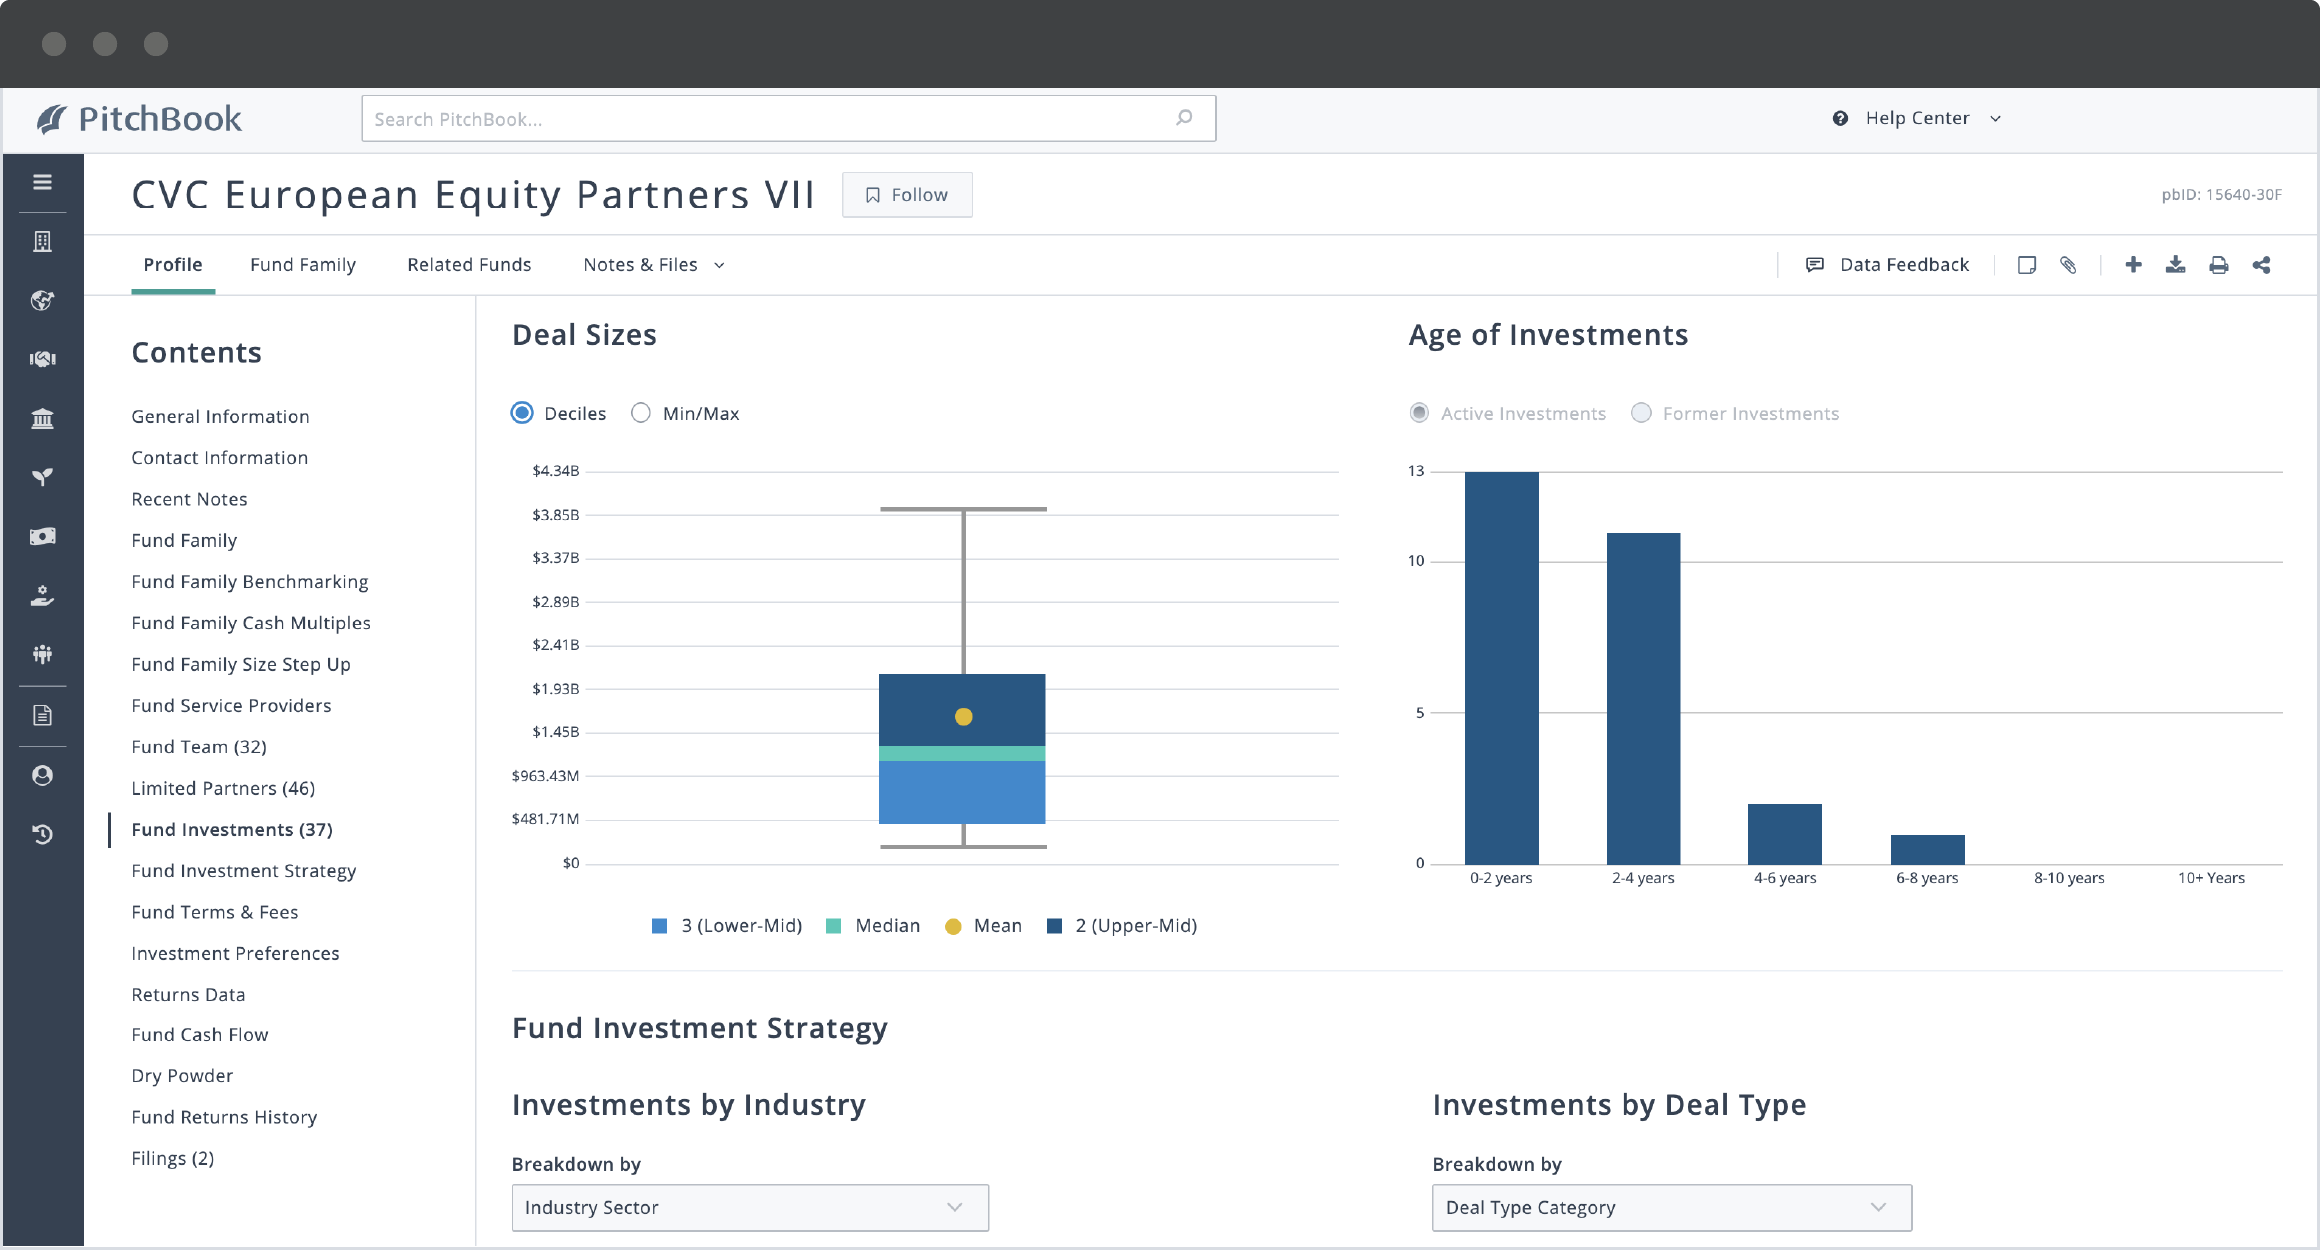Click the 3 (Lower-Mid) legend swatch

click(659, 926)
